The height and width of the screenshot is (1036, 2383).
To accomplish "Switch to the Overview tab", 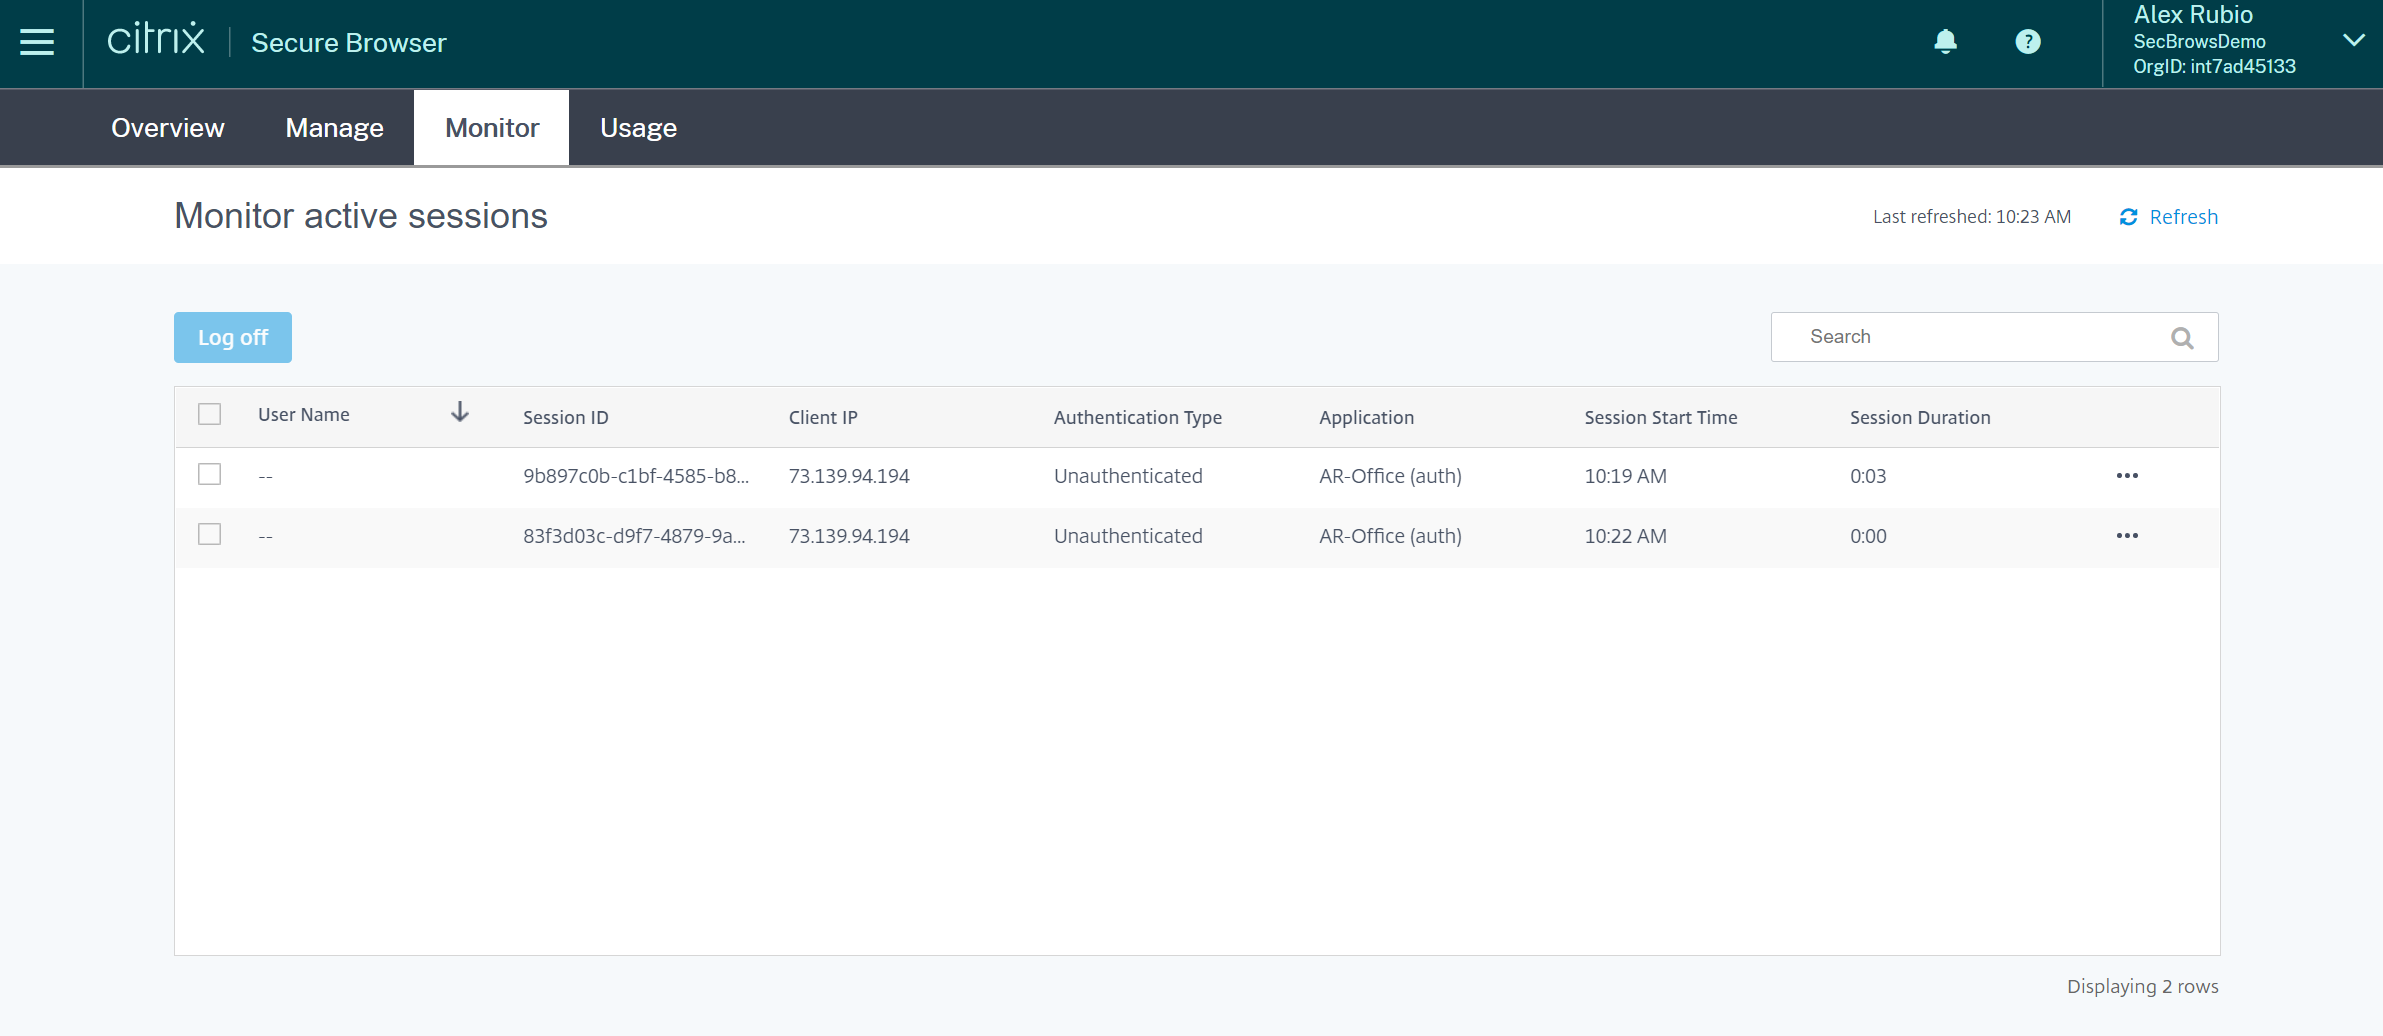I will point(168,128).
